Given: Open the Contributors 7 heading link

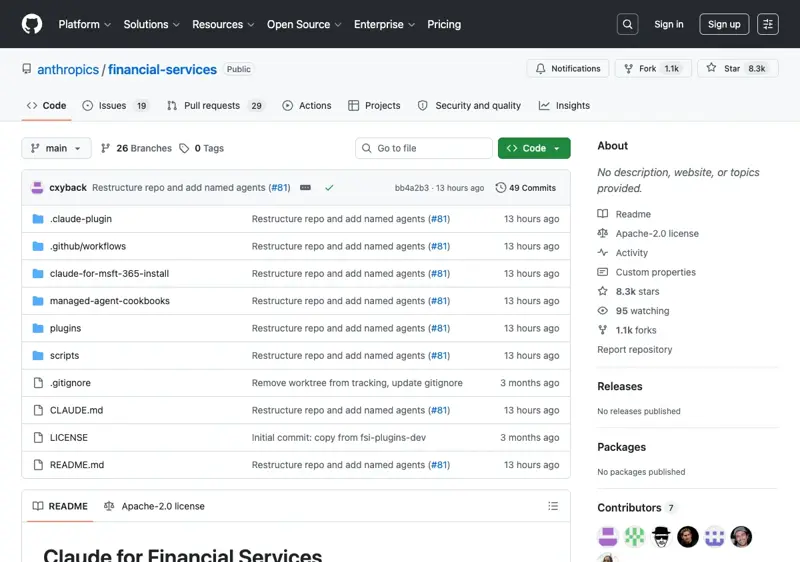Looking at the screenshot, I should click(x=636, y=508).
